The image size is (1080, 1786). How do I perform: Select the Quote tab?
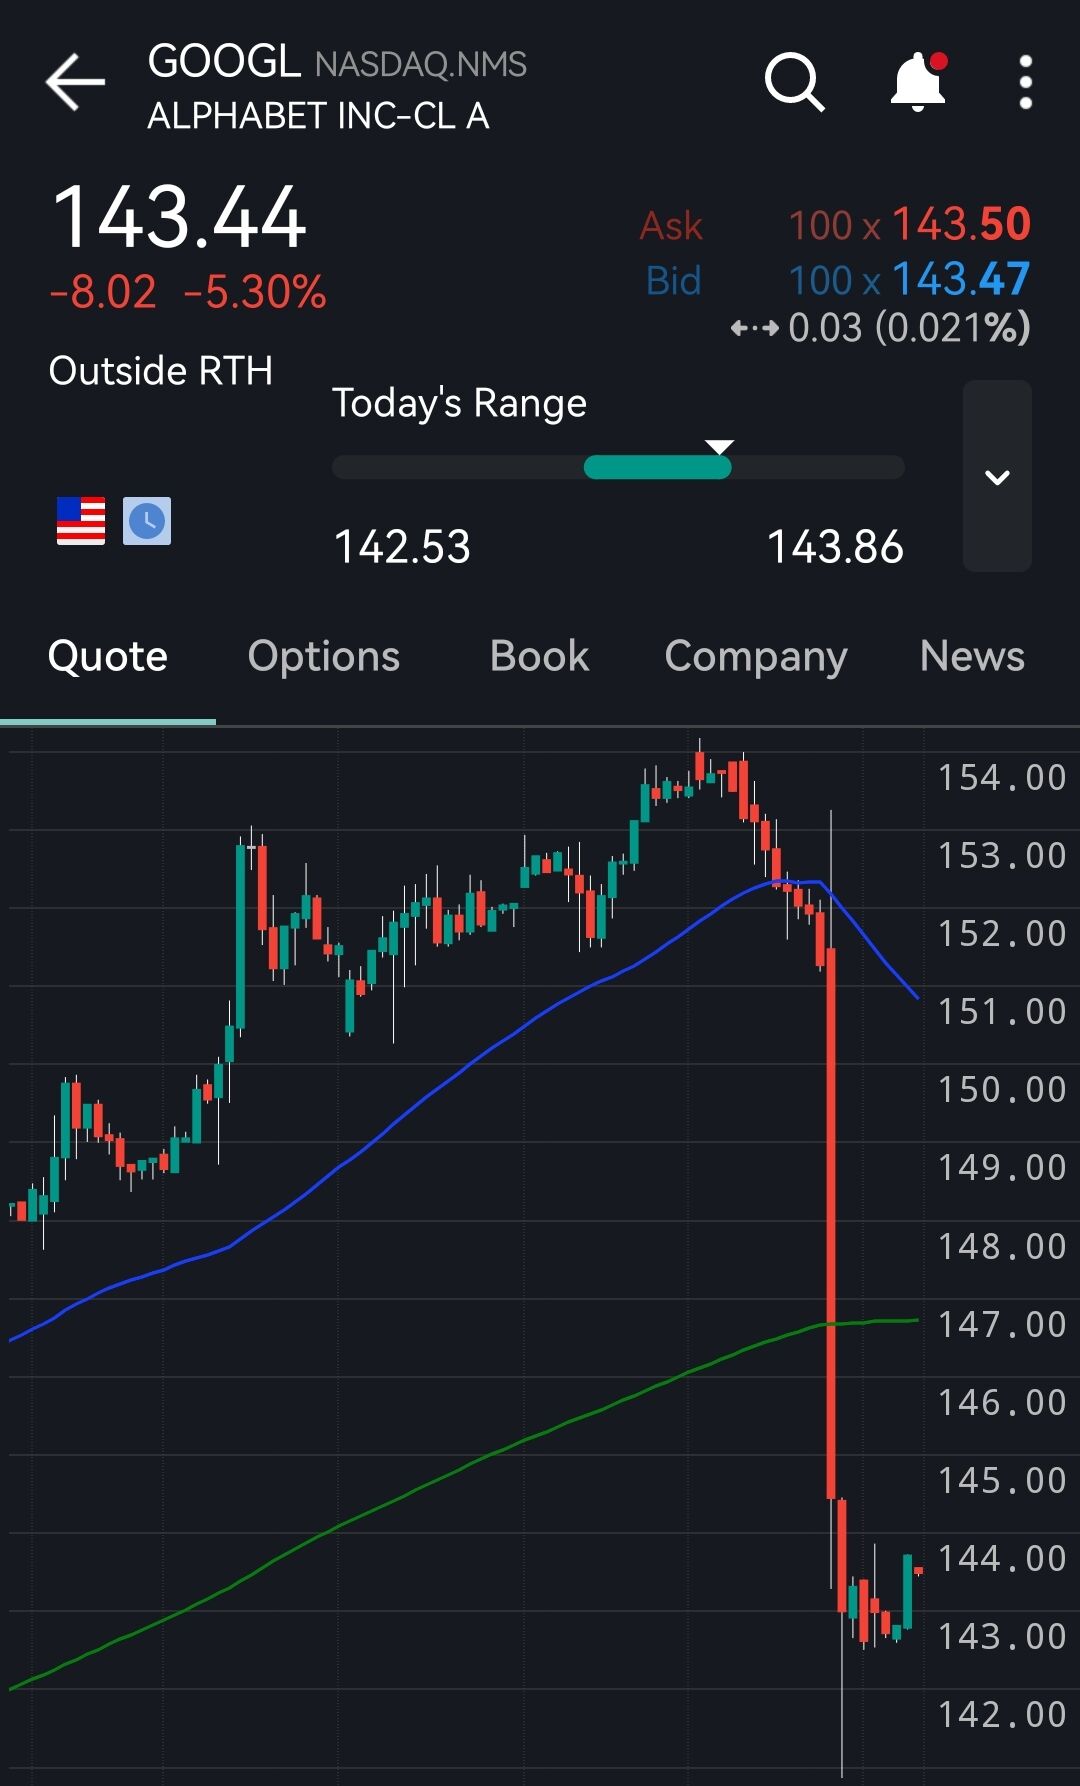point(108,657)
